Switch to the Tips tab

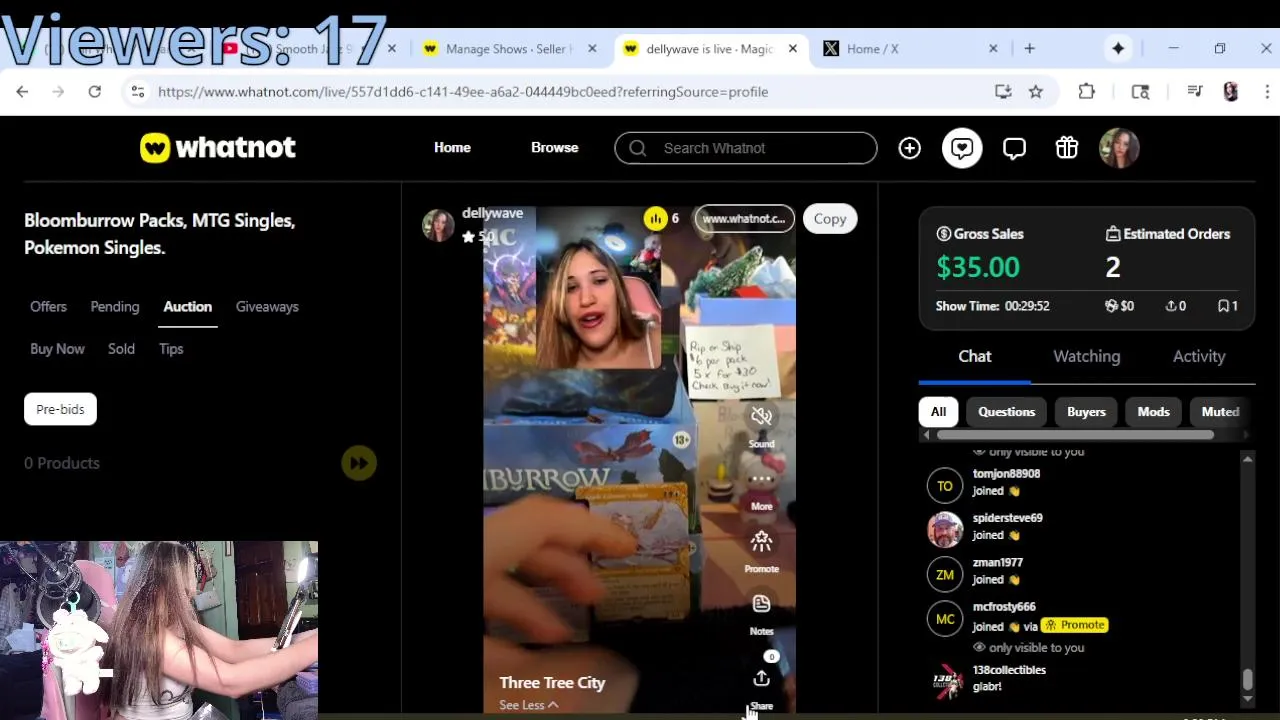coord(171,348)
